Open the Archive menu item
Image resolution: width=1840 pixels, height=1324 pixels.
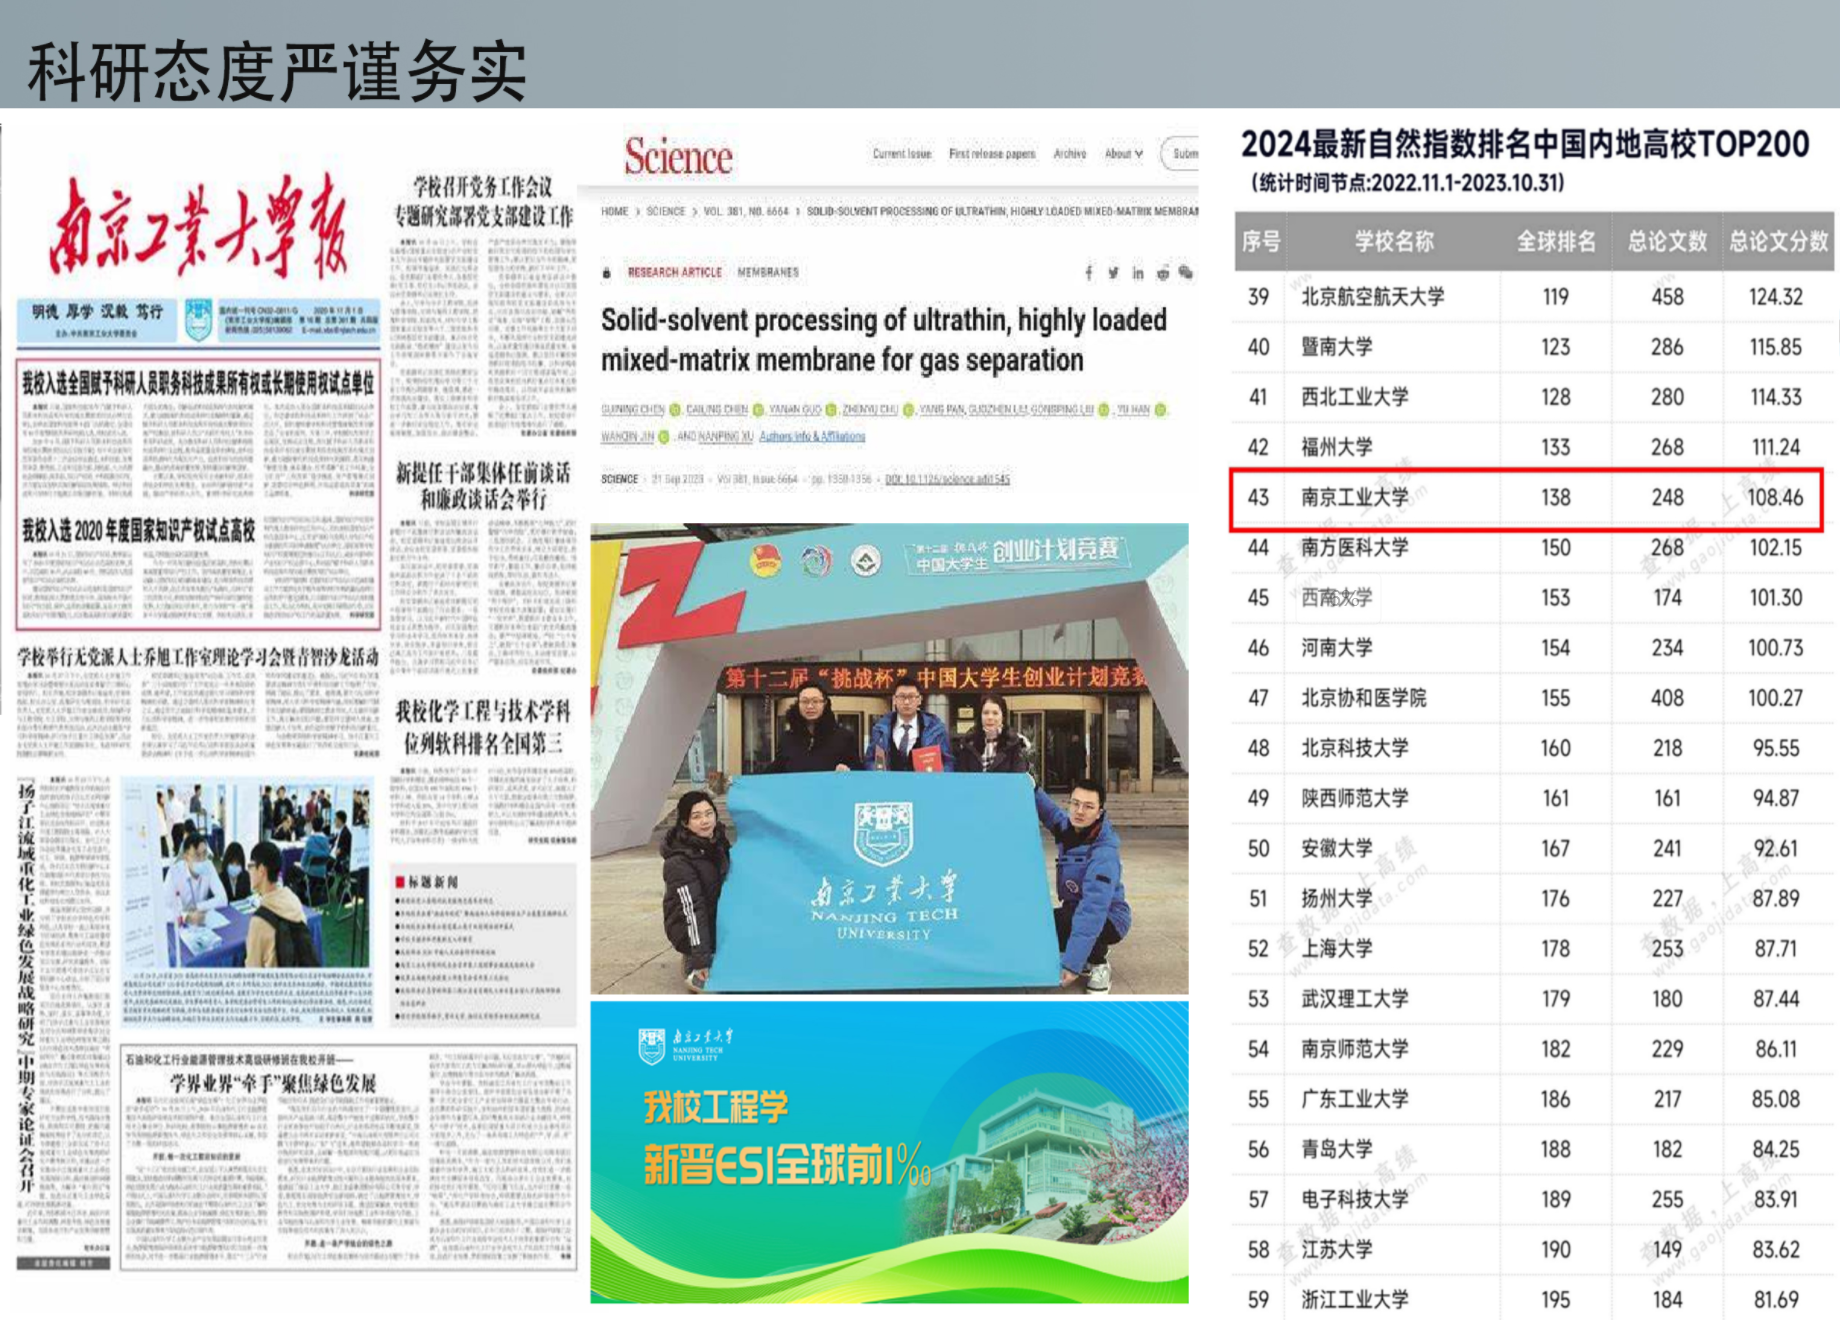1069,154
